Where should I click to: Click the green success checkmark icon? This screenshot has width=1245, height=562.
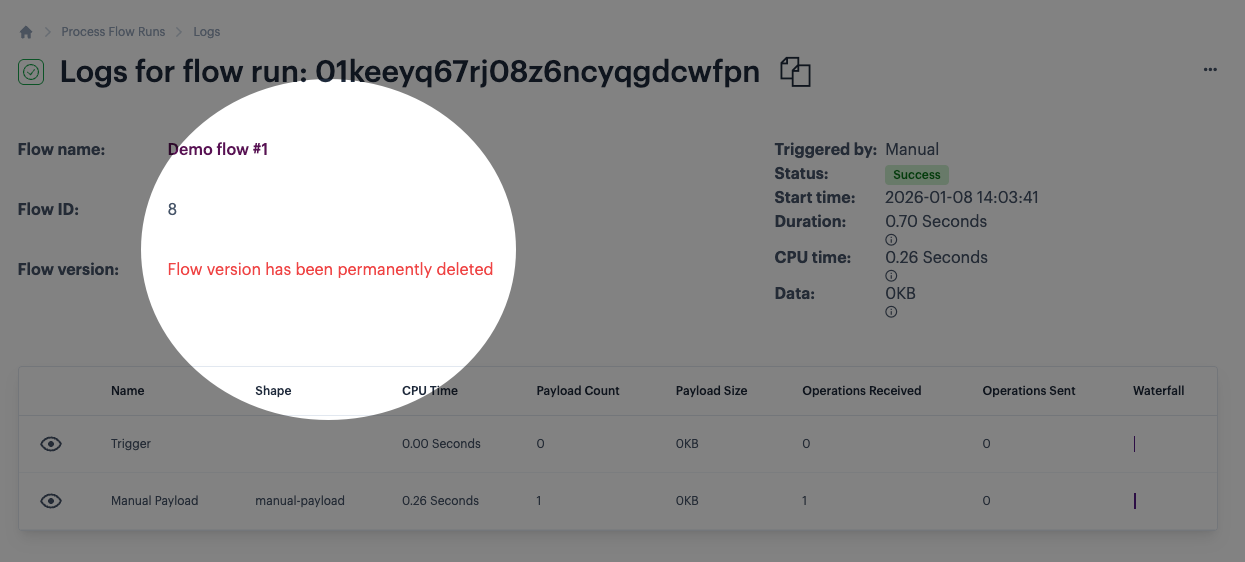[31, 72]
